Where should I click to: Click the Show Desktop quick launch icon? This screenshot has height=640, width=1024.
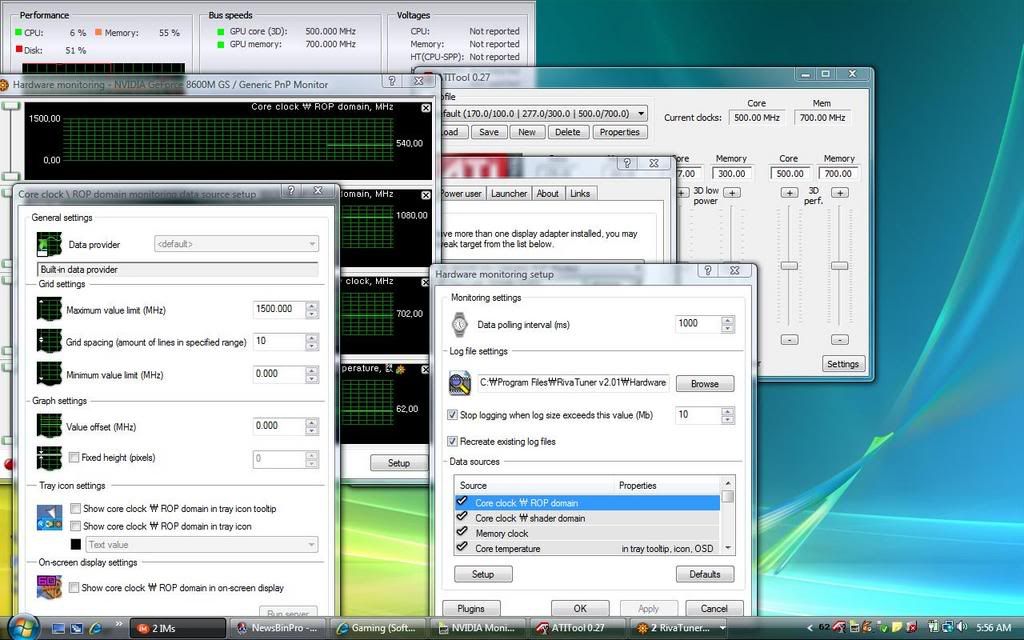click(x=59, y=628)
